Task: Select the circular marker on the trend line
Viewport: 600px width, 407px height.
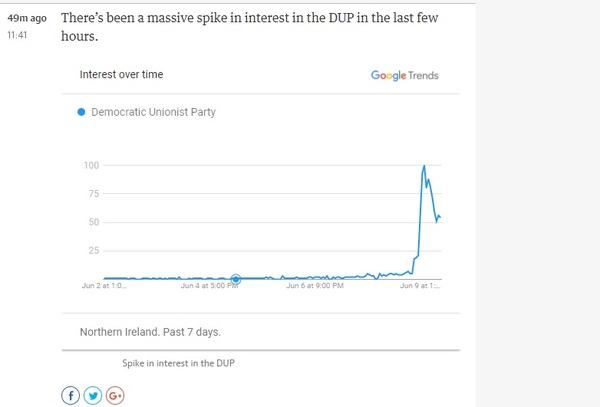Action: click(236, 279)
